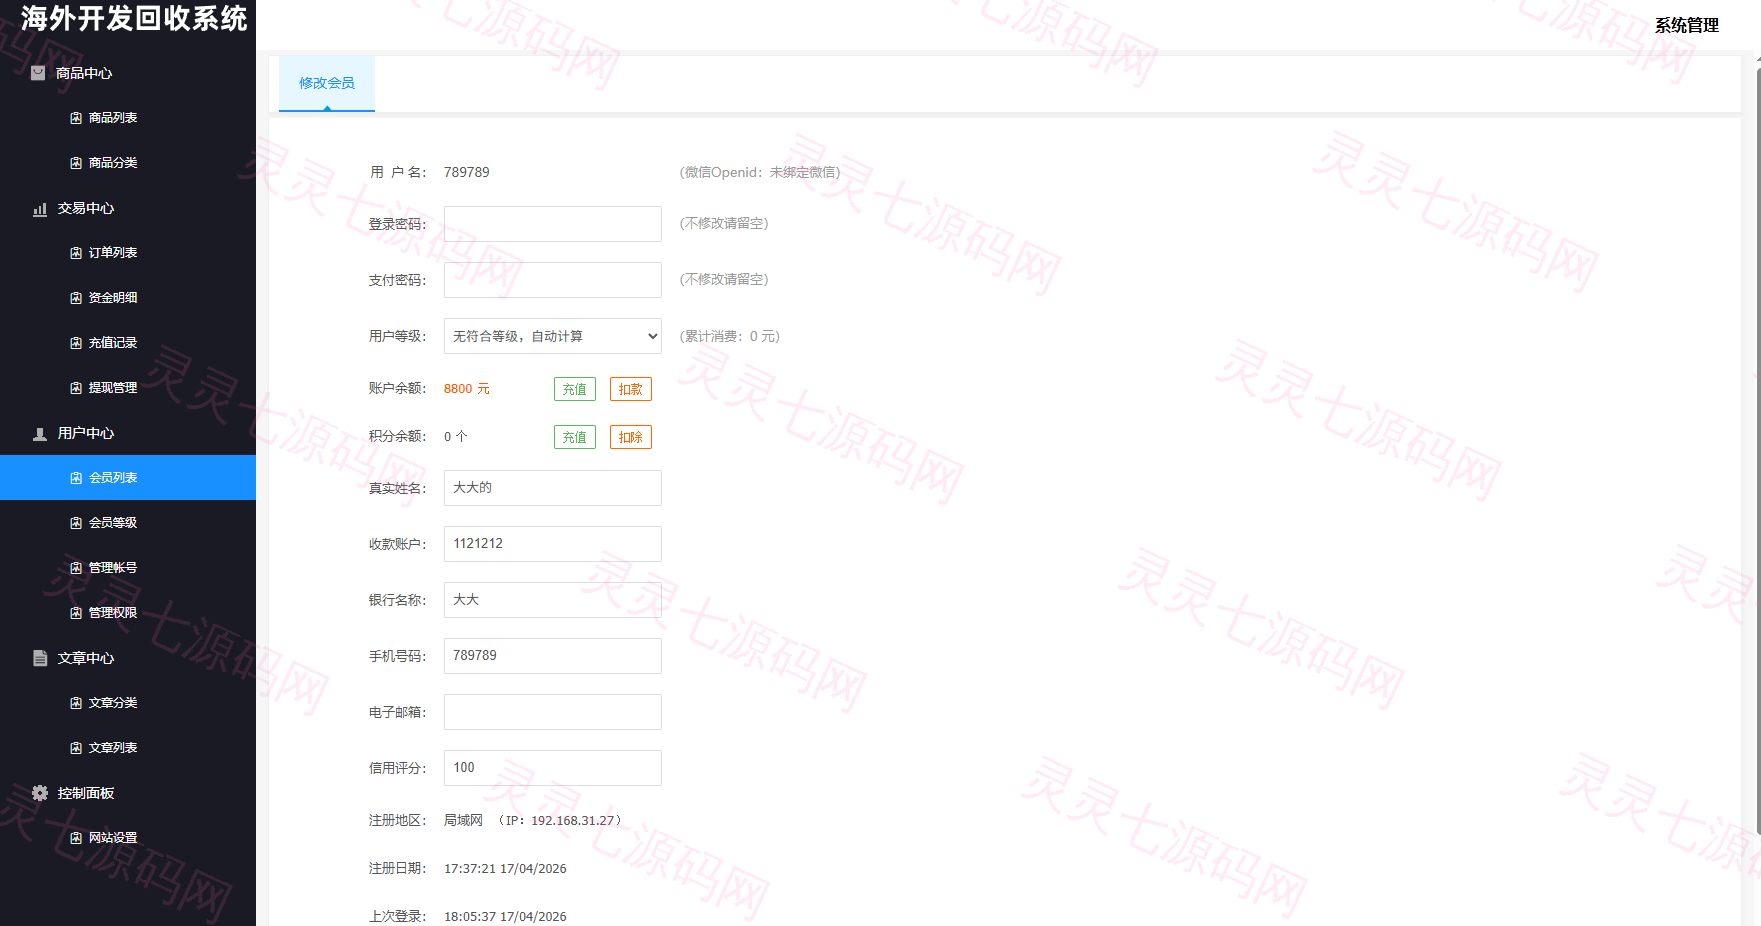Click the 控制面板 gear icon
This screenshot has height=926, width=1761.
40,793
